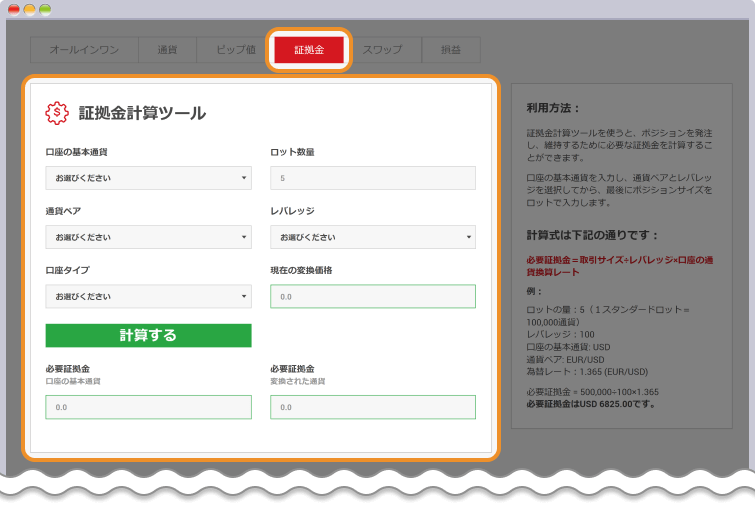Select the 必要証拠金 口座の基本通貨 result field

click(148, 407)
